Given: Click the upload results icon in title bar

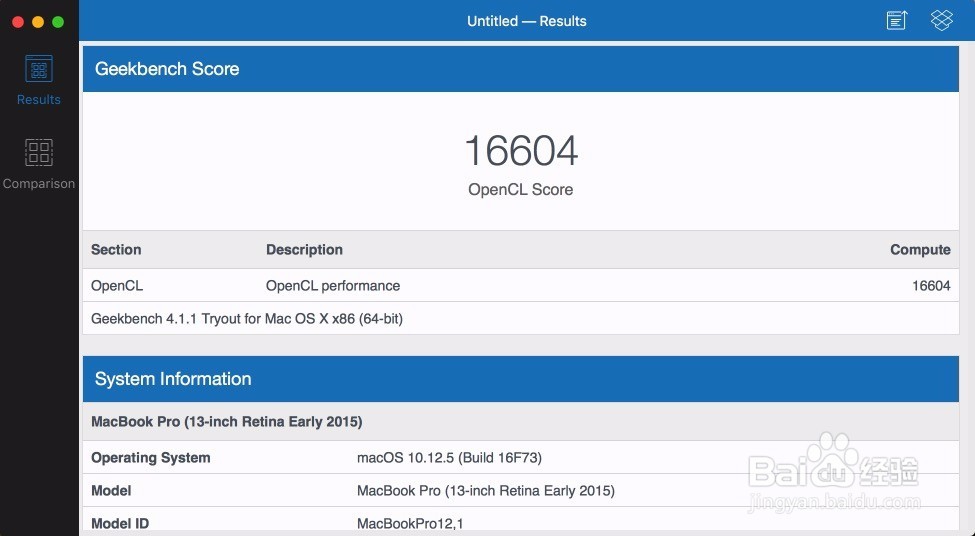Looking at the screenshot, I should click(897, 21).
